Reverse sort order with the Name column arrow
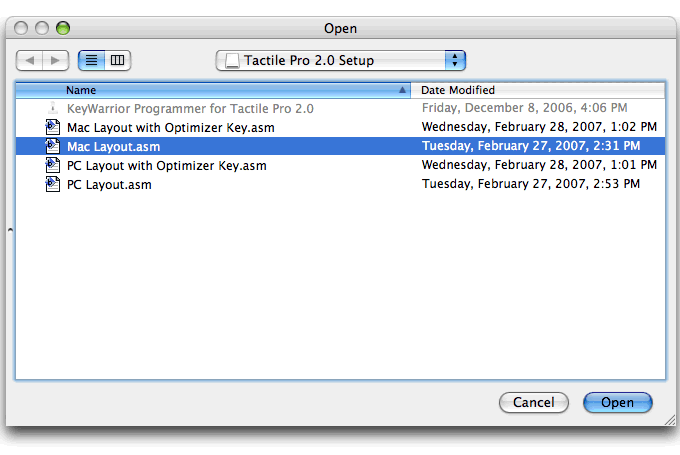This screenshot has width=680, height=455. click(402, 90)
